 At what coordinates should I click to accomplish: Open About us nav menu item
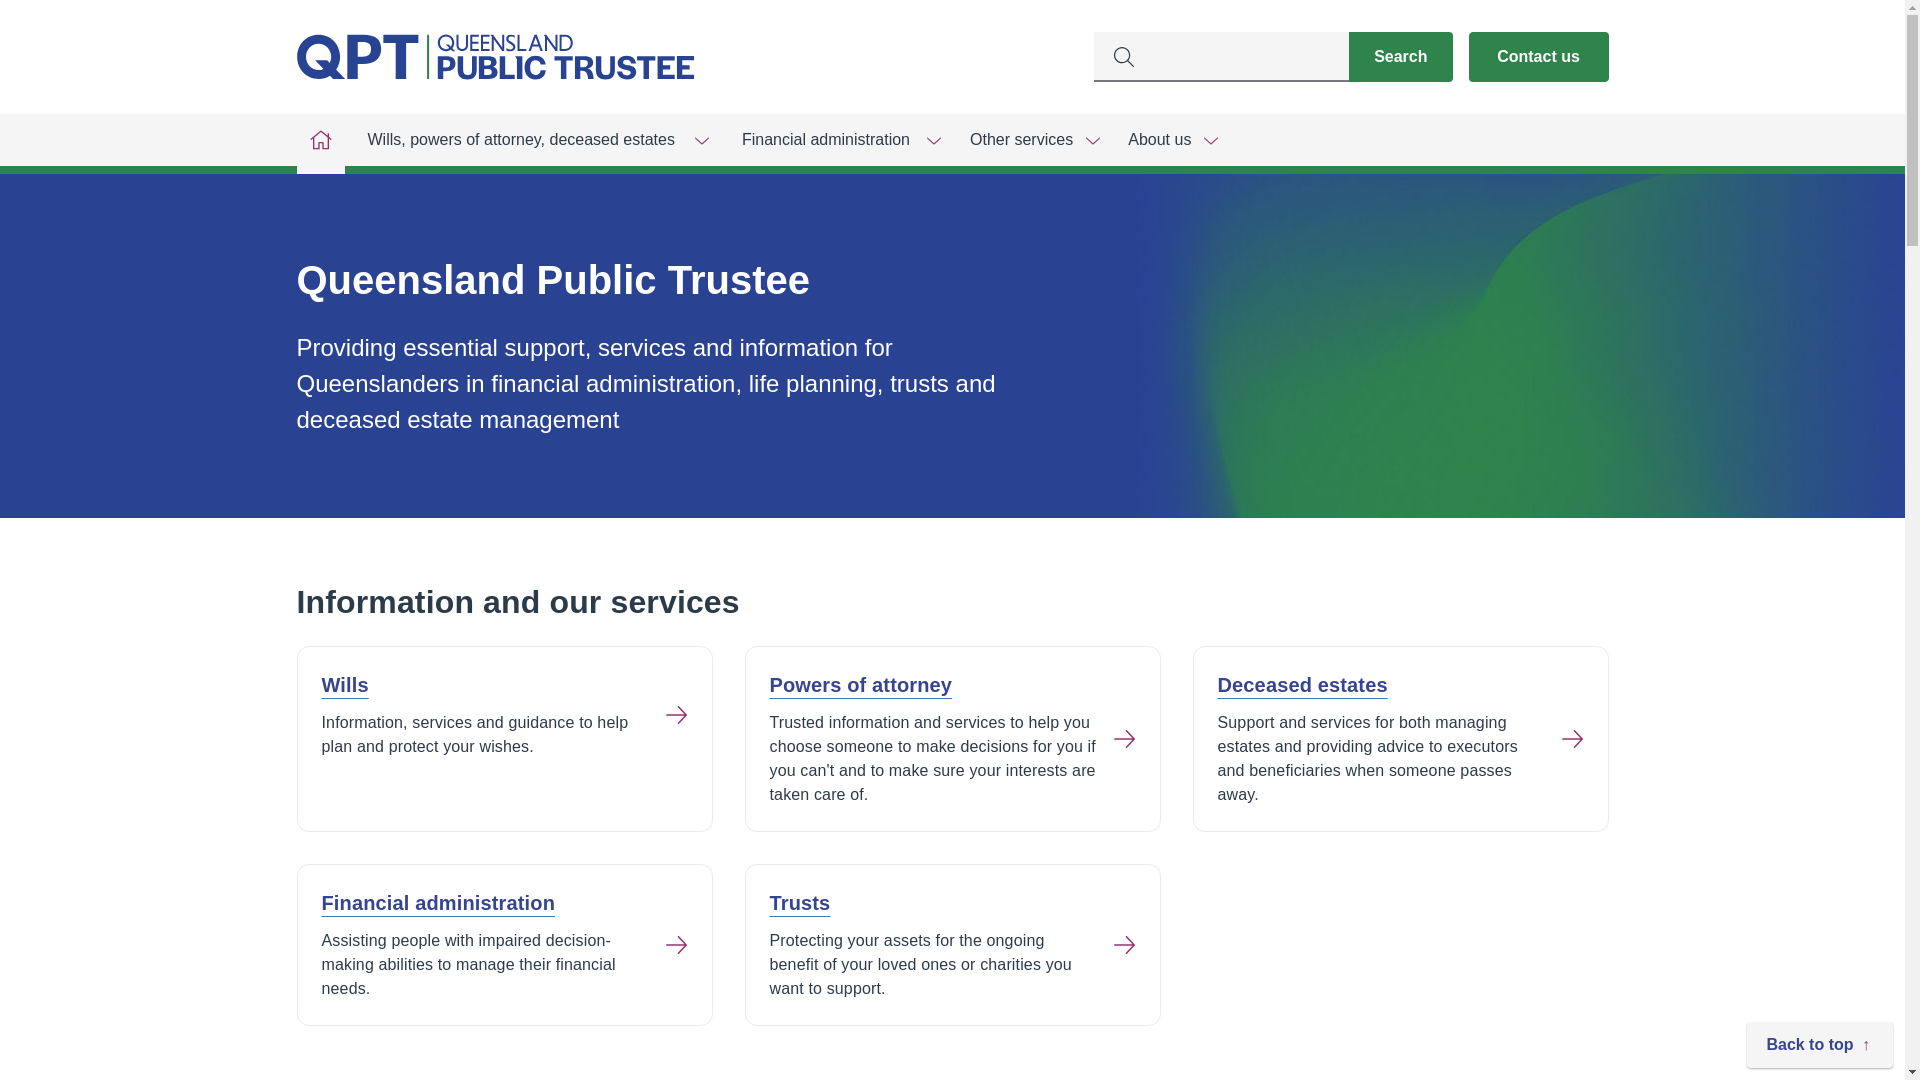(x=1159, y=140)
